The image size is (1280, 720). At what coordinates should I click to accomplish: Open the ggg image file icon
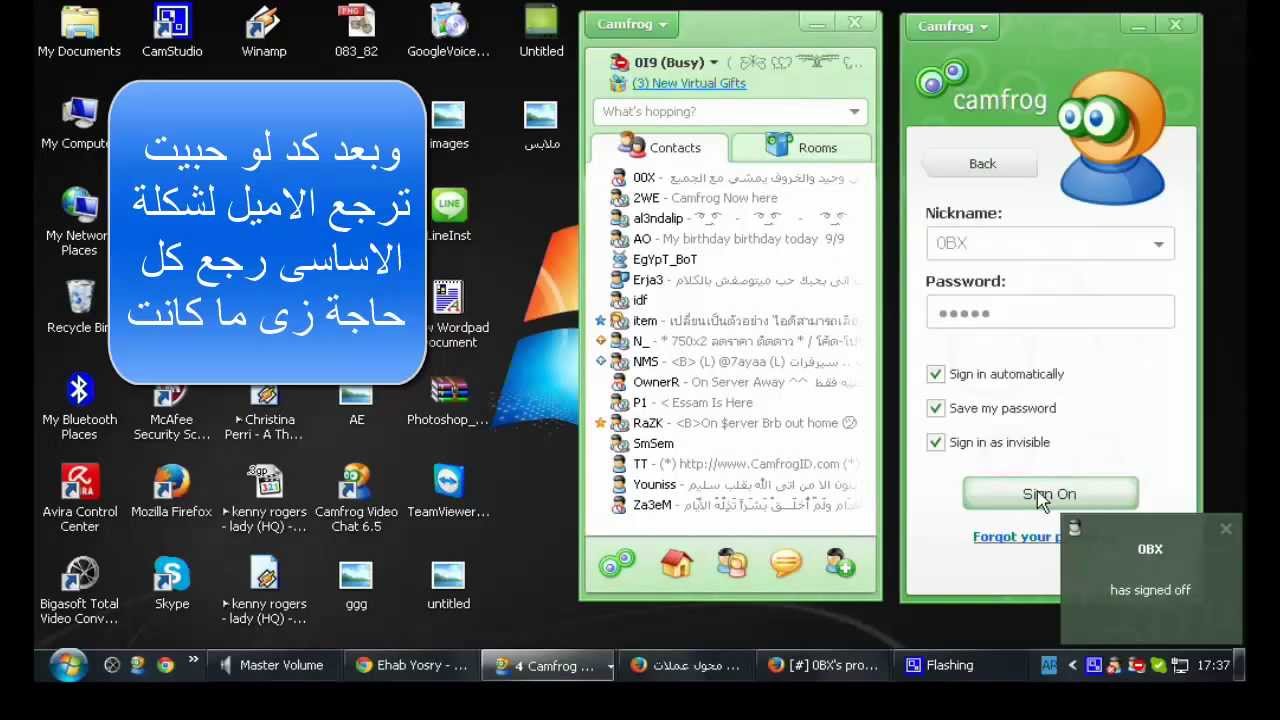[x=356, y=583]
